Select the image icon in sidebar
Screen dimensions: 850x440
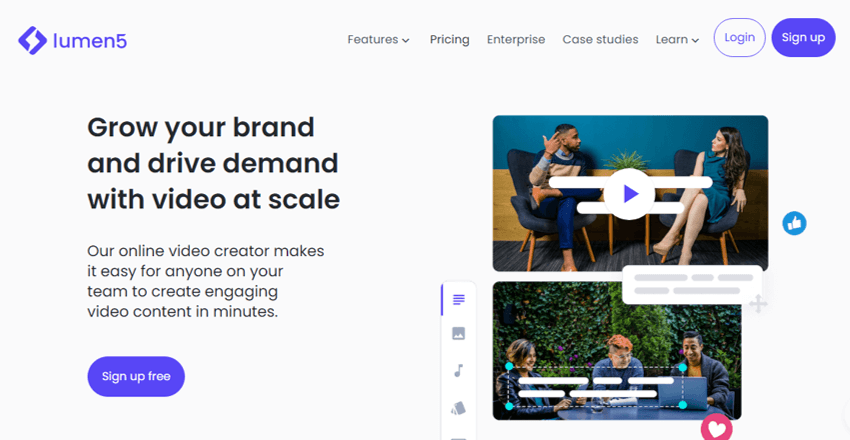click(459, 333)
